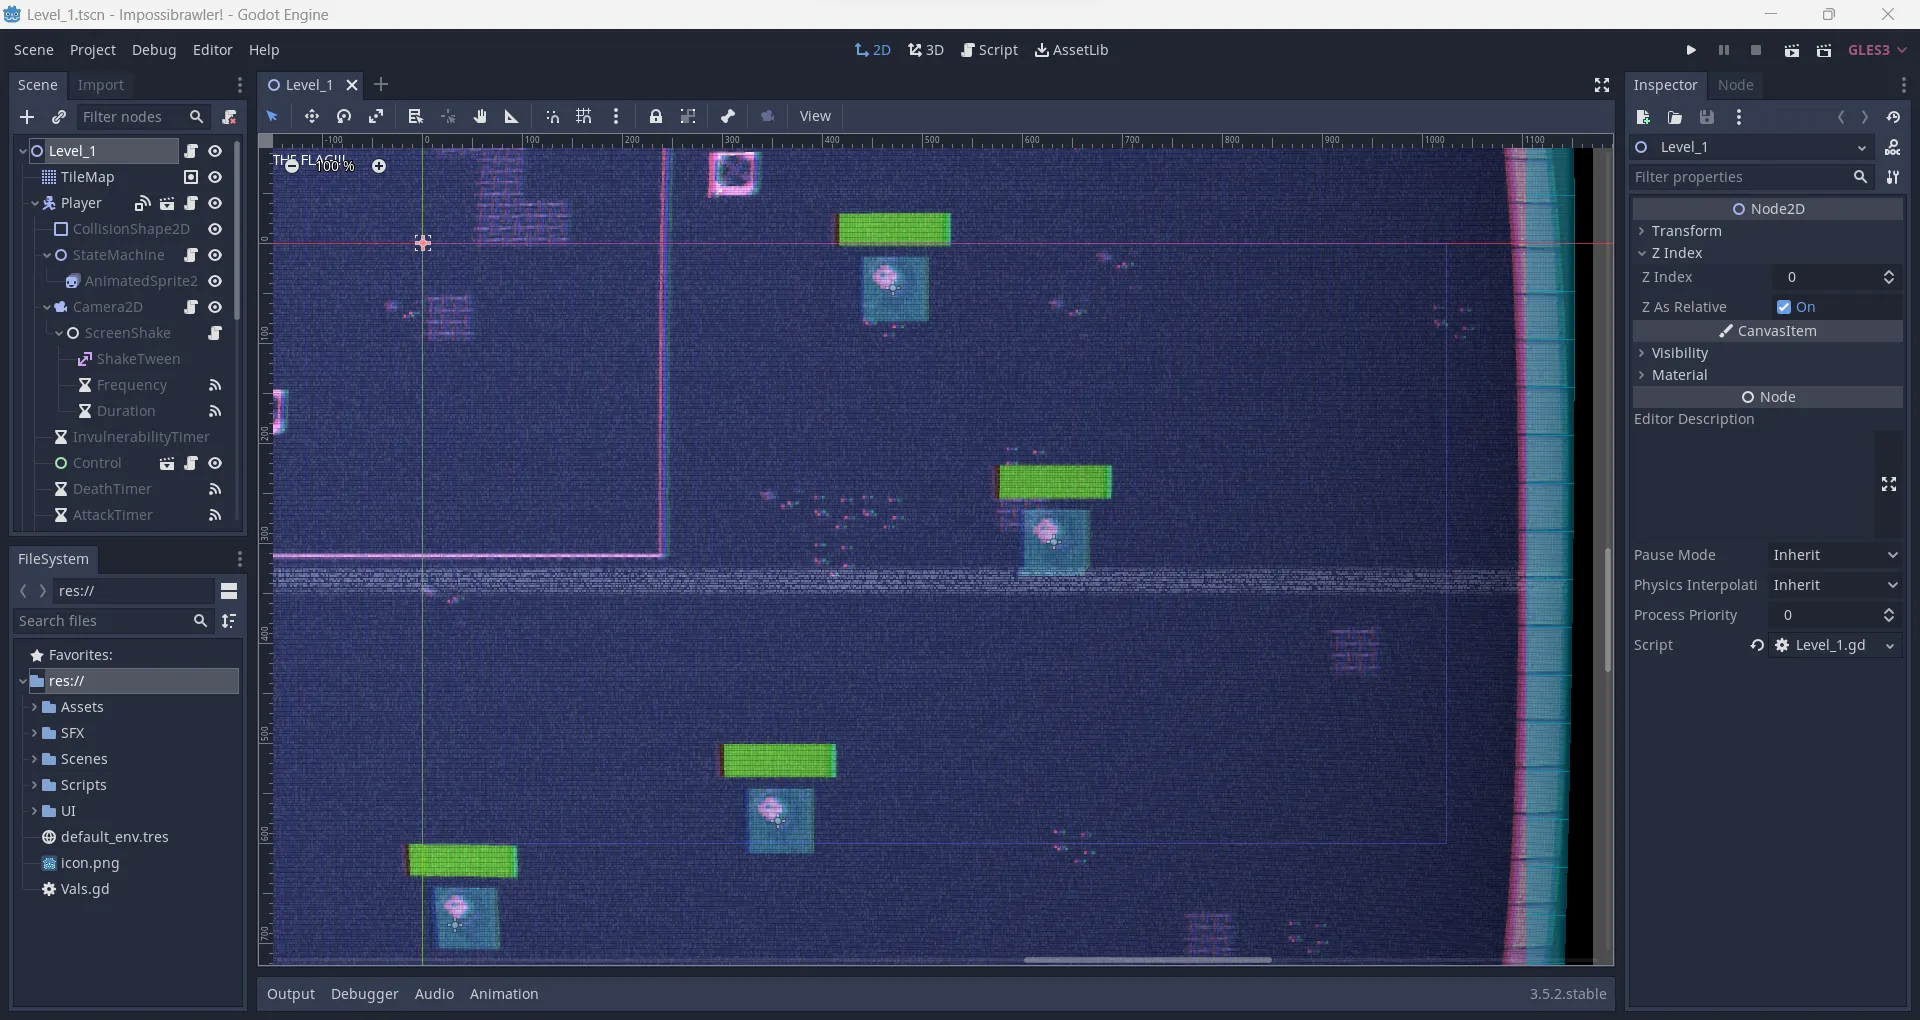Click the Pan Mode hand tool
Viewport: 1920px width, 1020px height.
click(480, 117)
